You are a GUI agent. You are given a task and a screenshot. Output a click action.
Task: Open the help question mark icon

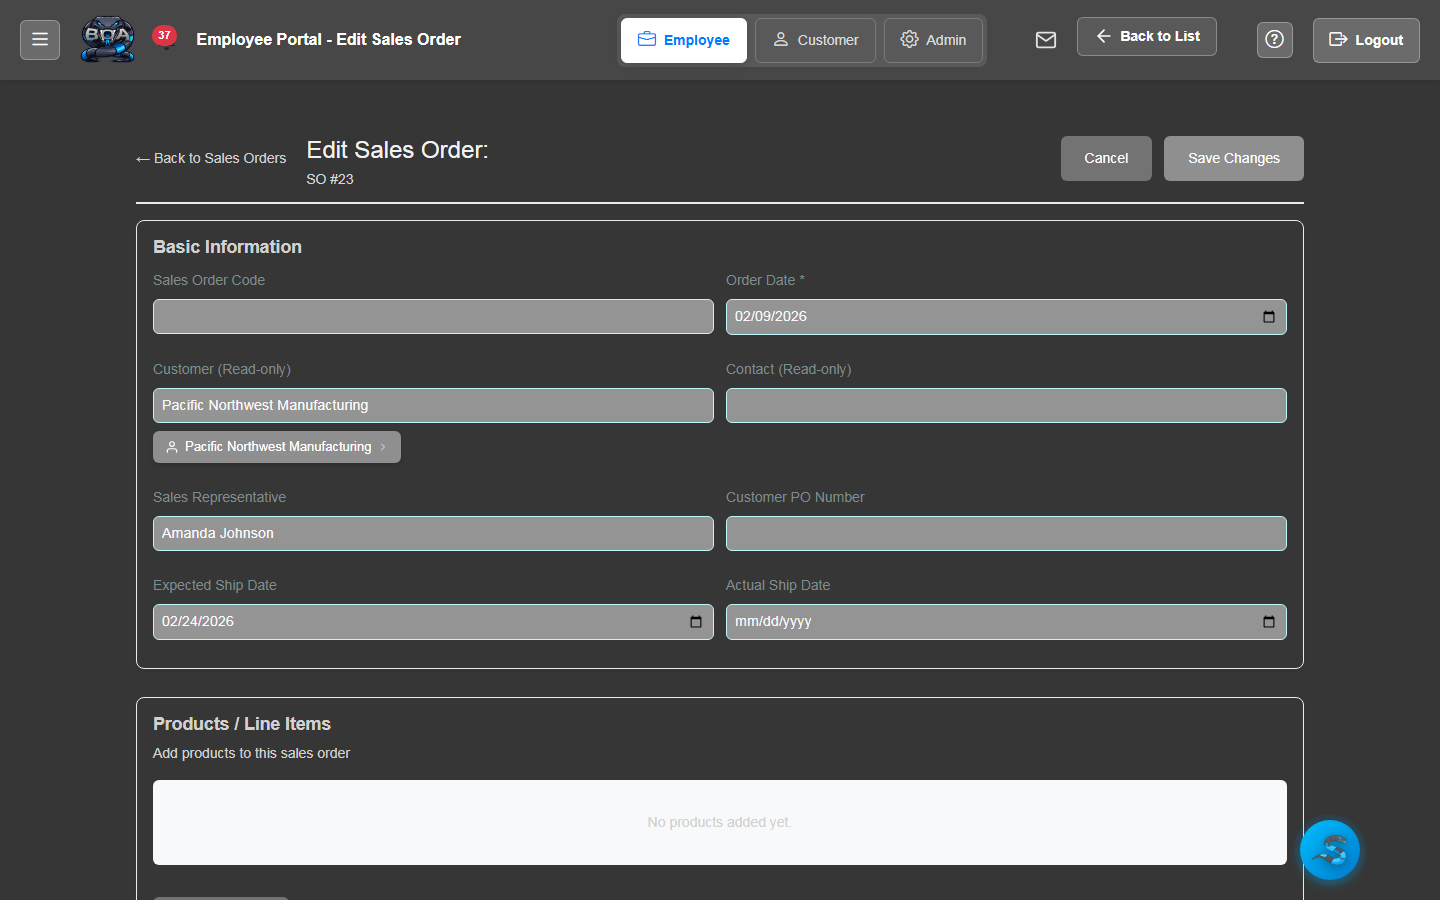click(x=1274, y=39)
